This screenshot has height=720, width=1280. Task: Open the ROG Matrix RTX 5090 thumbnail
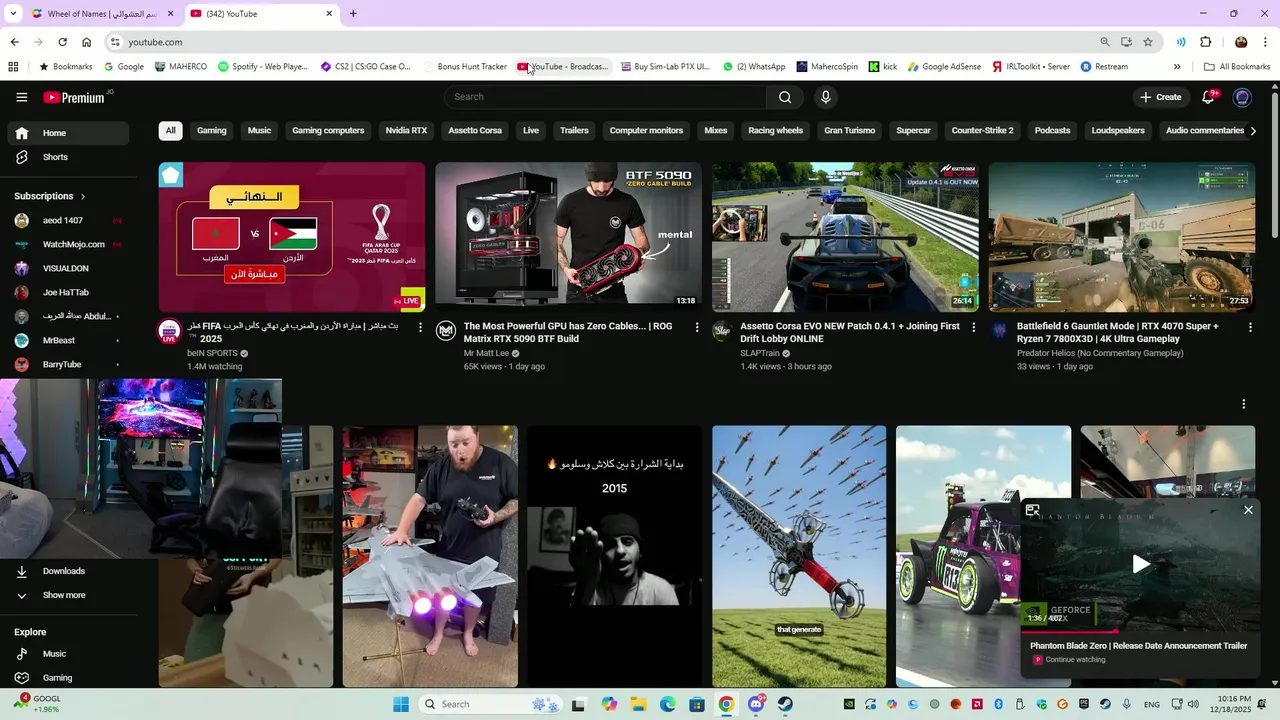(568, 237)
